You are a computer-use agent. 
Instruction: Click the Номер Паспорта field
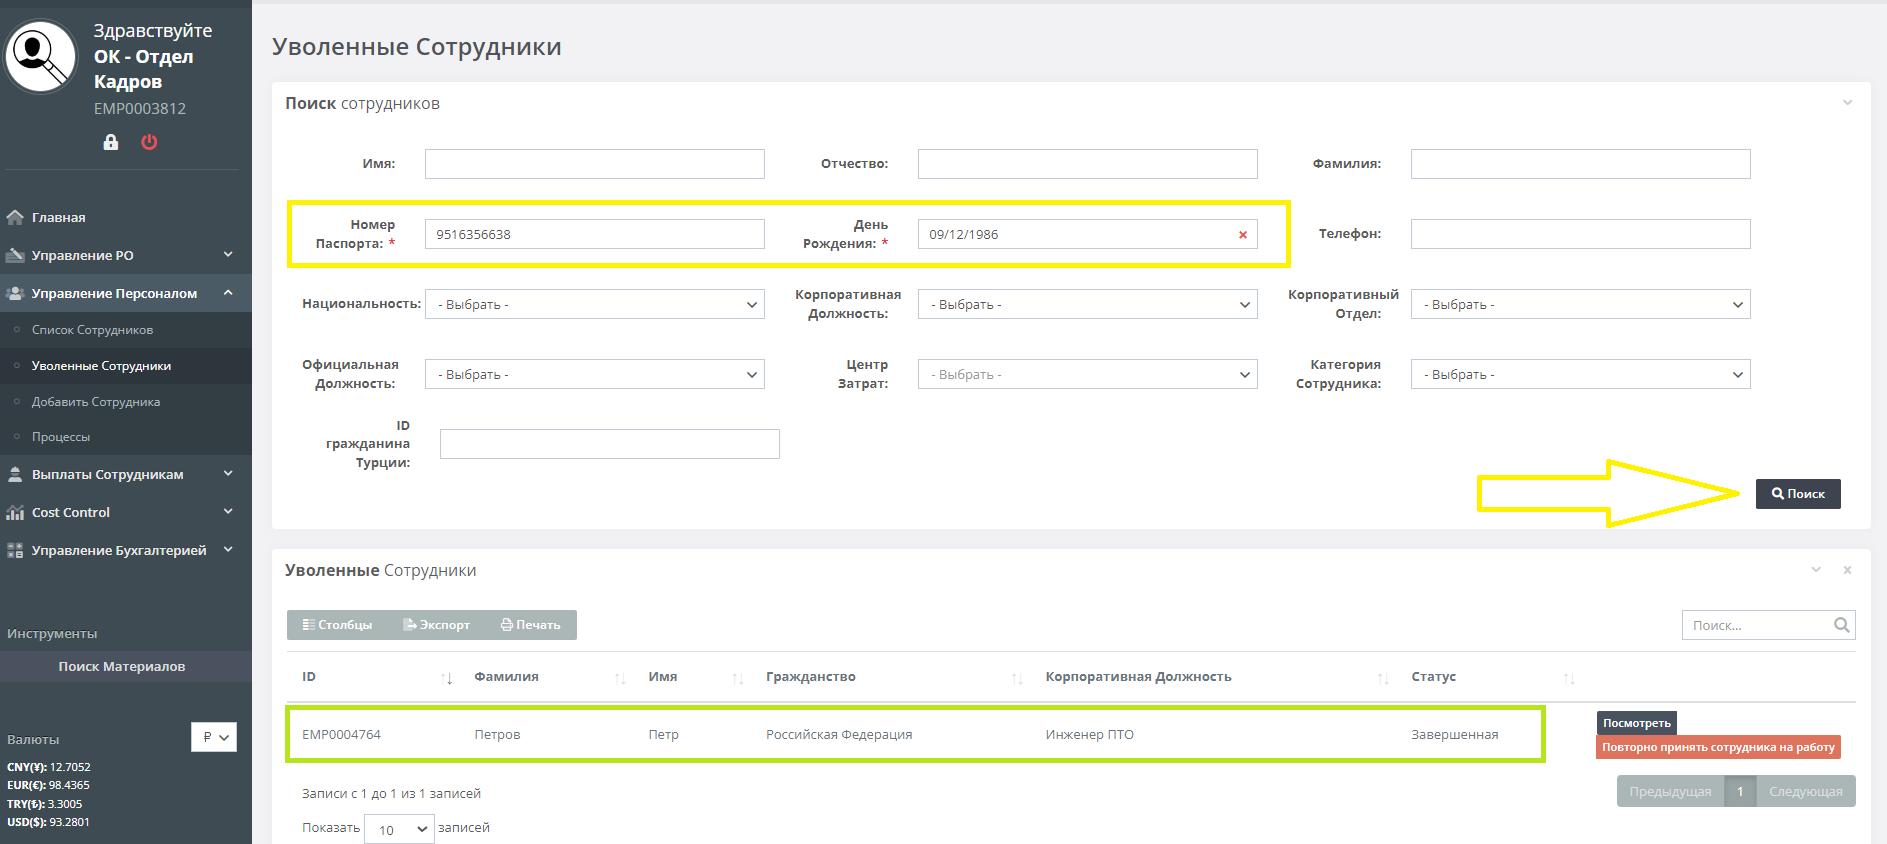pyautogui.click(x=595, y=234)
